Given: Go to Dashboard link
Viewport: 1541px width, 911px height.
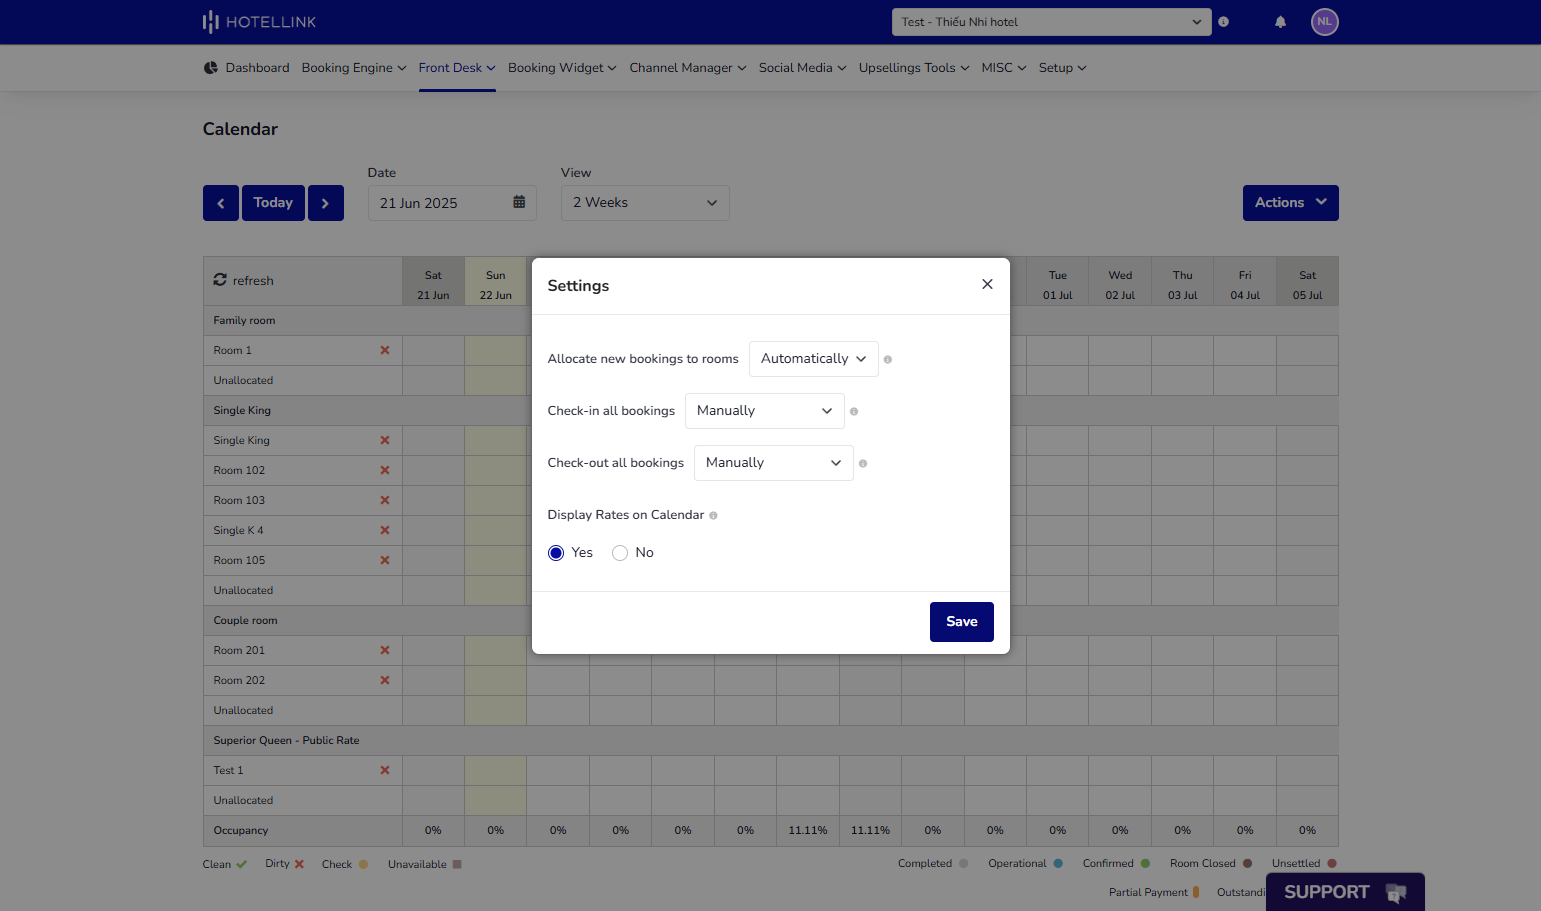Looking at the screenshot, I should [257, 68].
